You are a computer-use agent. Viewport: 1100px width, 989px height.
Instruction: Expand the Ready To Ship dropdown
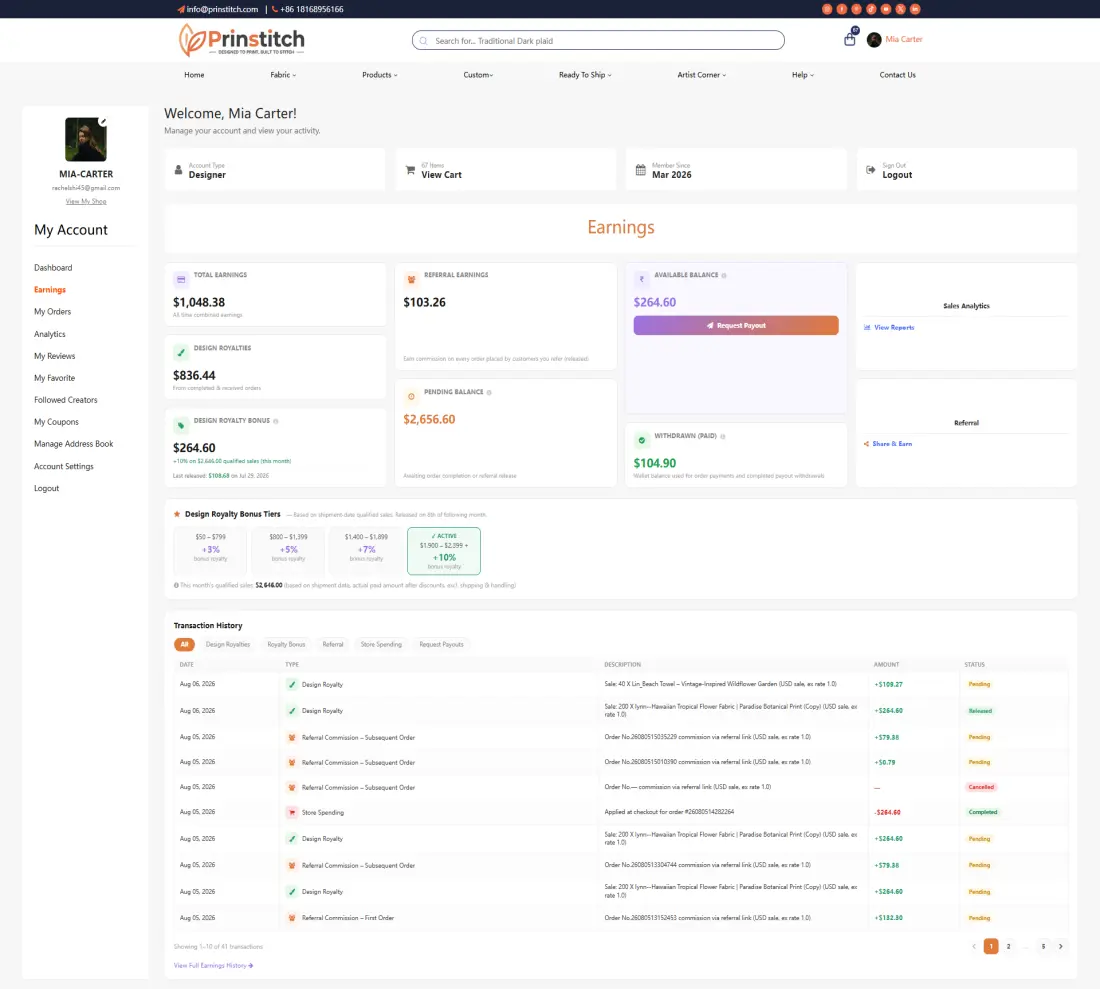pos(585,75)
